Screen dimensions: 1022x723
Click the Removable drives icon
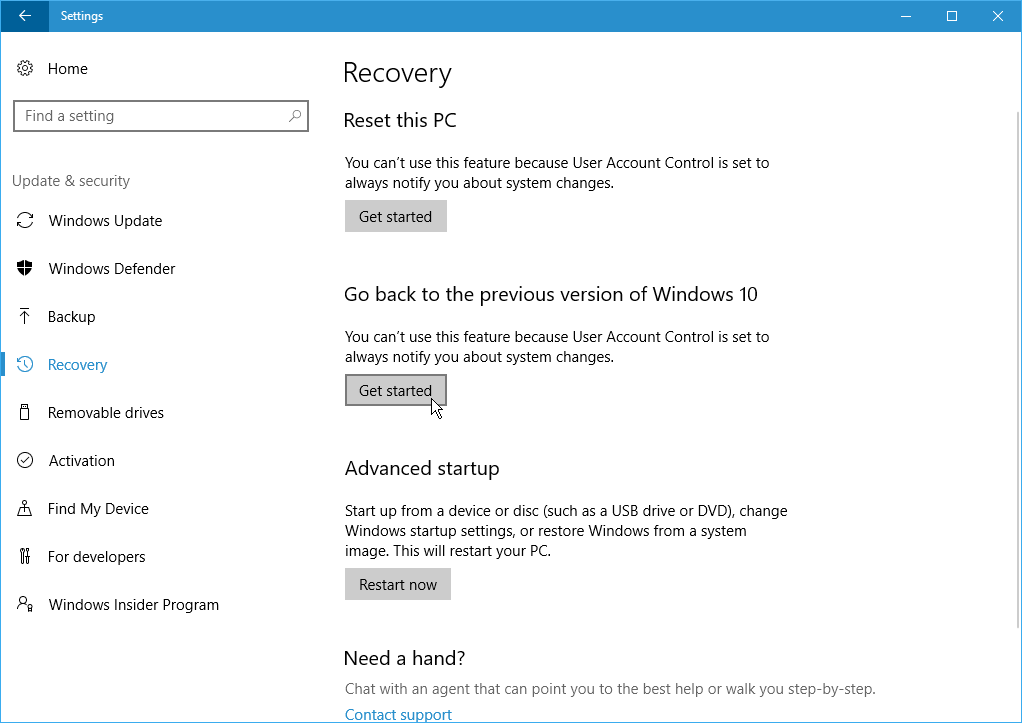point(26,413)
